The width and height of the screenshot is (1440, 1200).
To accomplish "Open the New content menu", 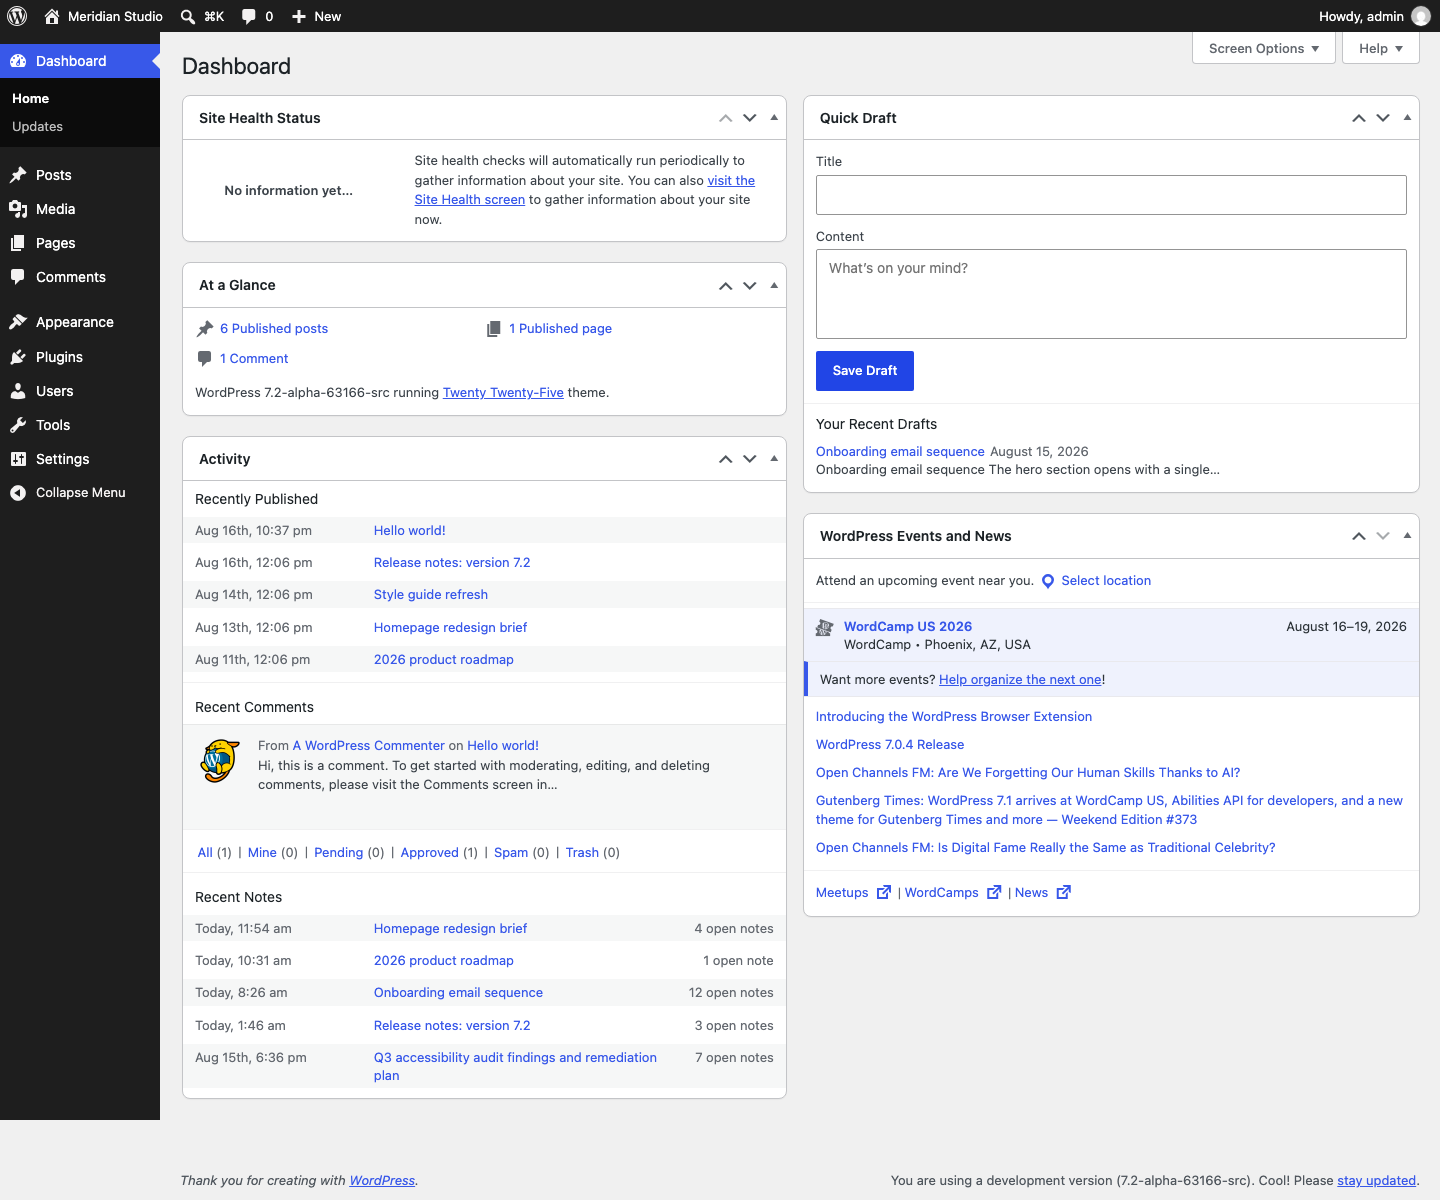I will tap(316, 16).
